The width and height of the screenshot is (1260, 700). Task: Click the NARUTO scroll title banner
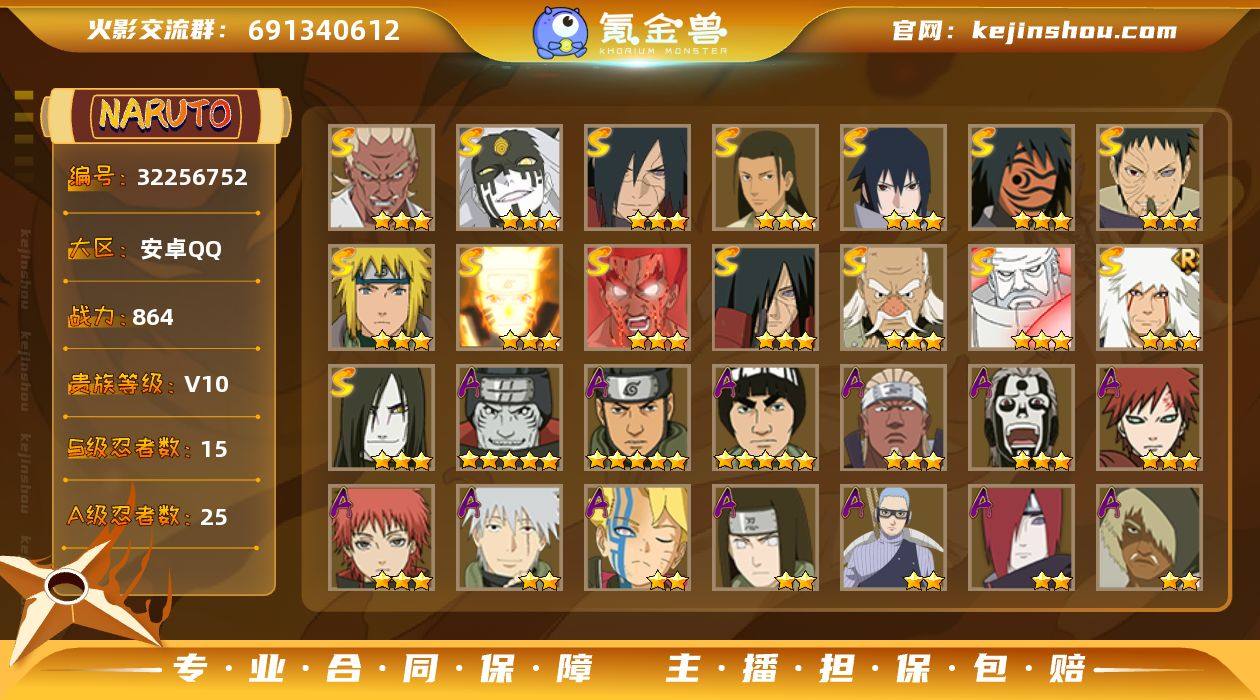point(165,114)
